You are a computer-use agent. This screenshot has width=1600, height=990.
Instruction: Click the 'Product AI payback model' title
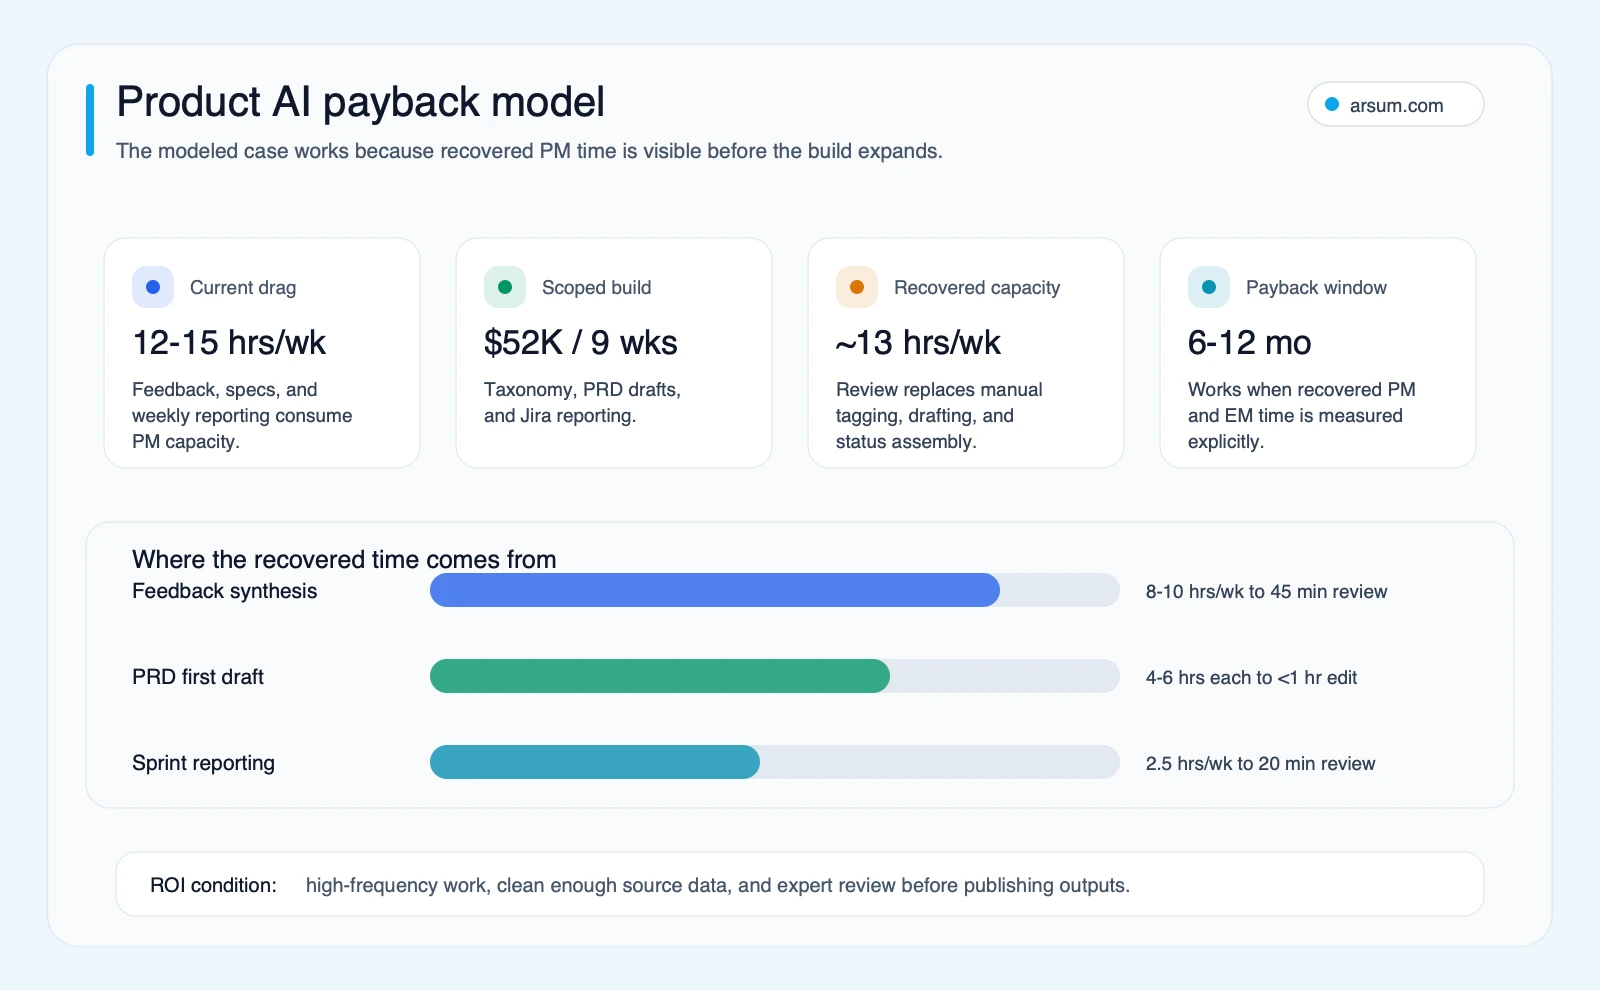361,102
